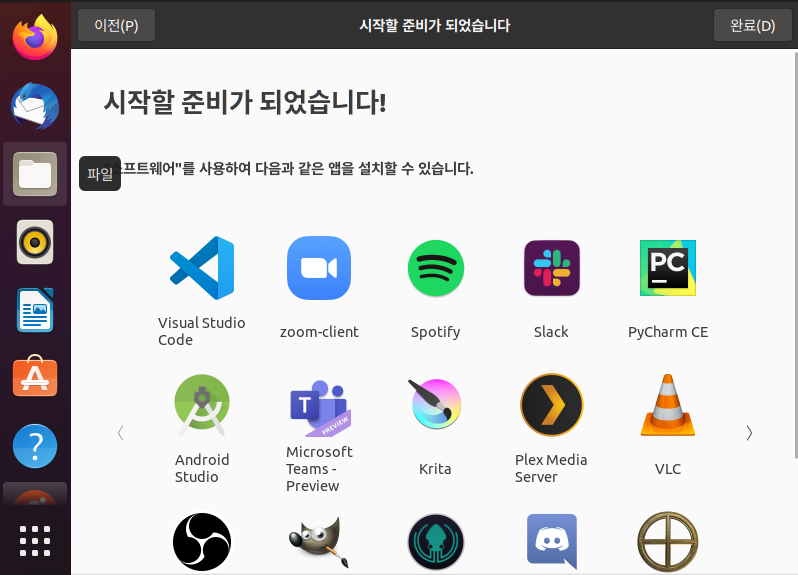Viewport: 798px width, 575px height.
Task: Click the PyCharm CE label
Action: tap(668, 332)
